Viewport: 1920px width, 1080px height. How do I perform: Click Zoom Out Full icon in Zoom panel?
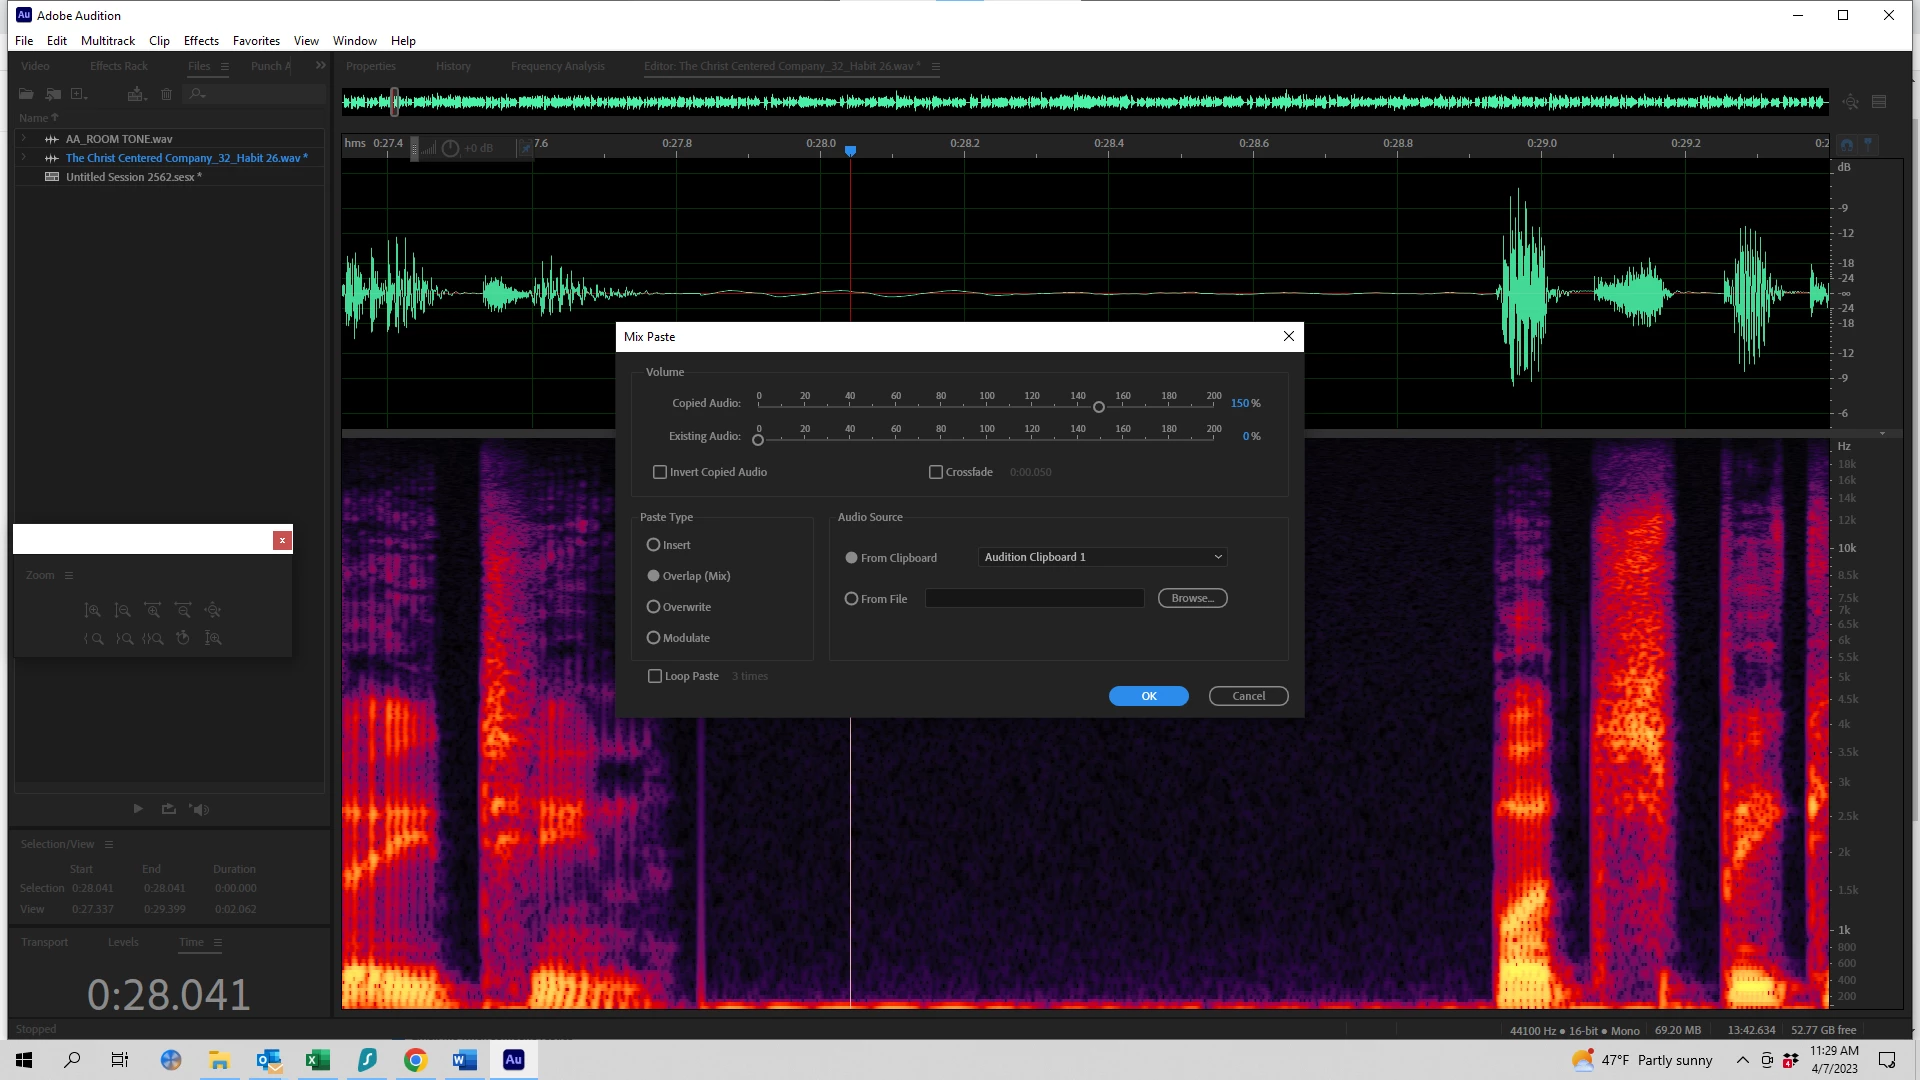click(213, 610)
